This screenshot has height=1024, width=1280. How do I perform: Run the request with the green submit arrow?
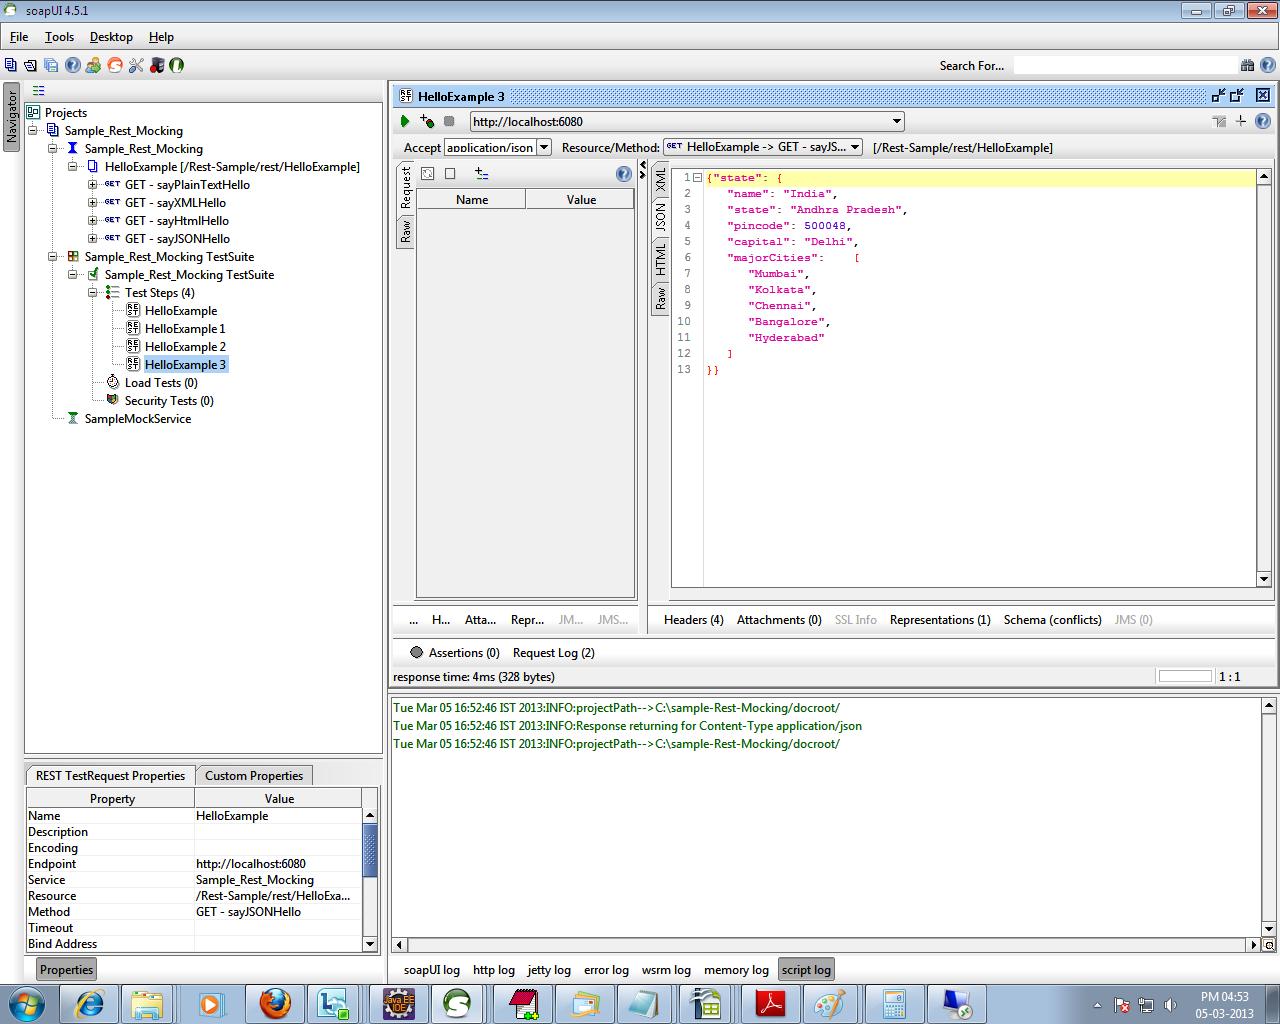(405, 121)
